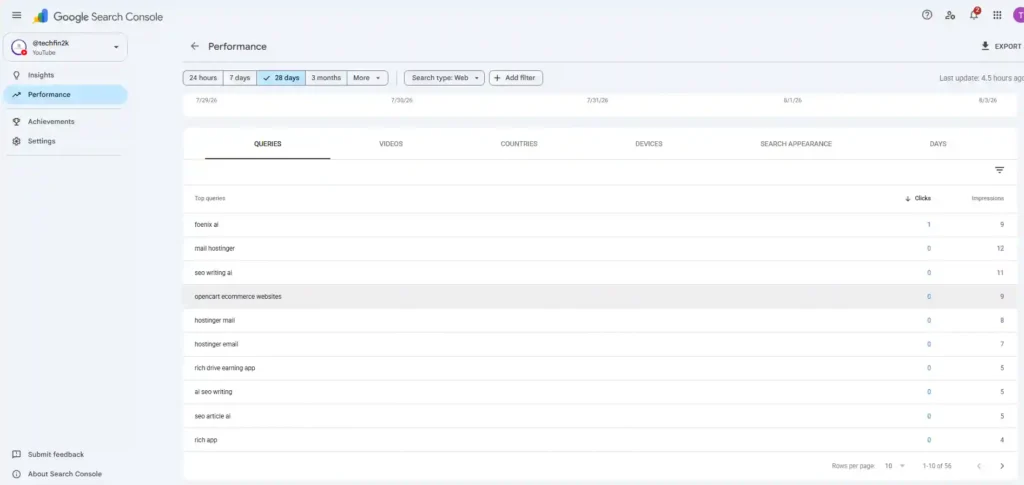
Task: Click Submit feedback link
Action: [49, 454]
